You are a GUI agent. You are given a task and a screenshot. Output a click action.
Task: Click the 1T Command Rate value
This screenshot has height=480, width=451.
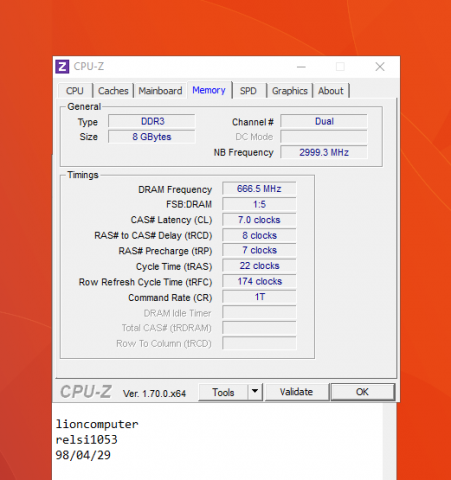point(259,297)
